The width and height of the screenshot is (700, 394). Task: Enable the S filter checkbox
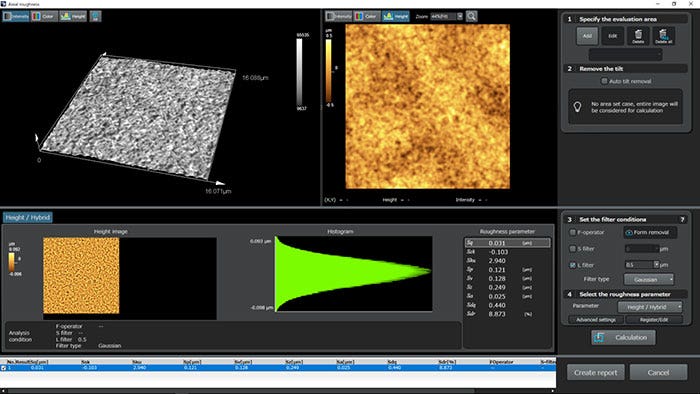point(573,249)
